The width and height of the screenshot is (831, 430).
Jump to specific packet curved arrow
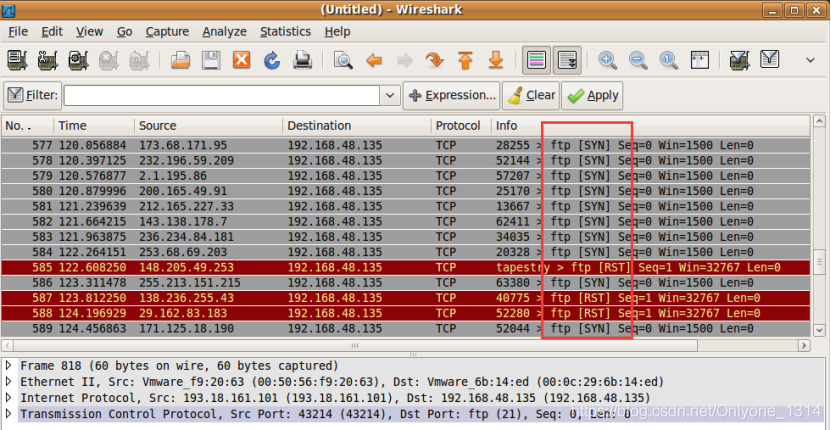click(x=435, y=60)
